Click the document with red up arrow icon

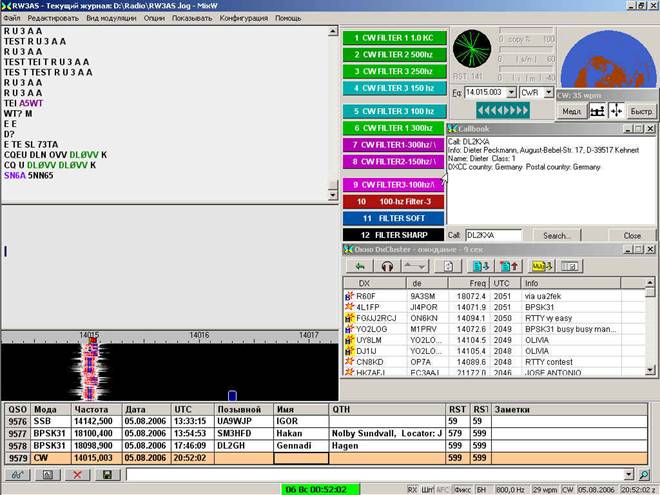pyautogui.click(x=509, y=266)
